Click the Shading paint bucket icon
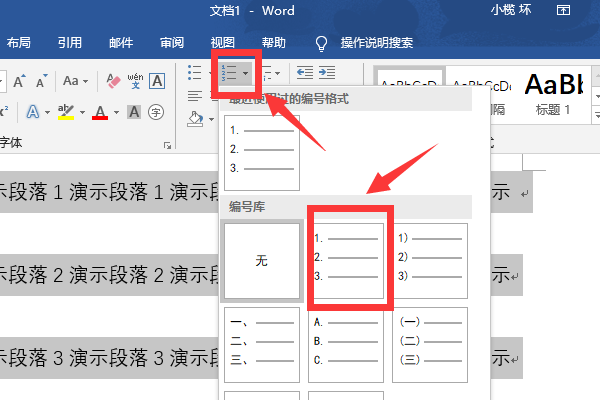The width and height of the screenshot is (600, 400). tap(196, 119)
